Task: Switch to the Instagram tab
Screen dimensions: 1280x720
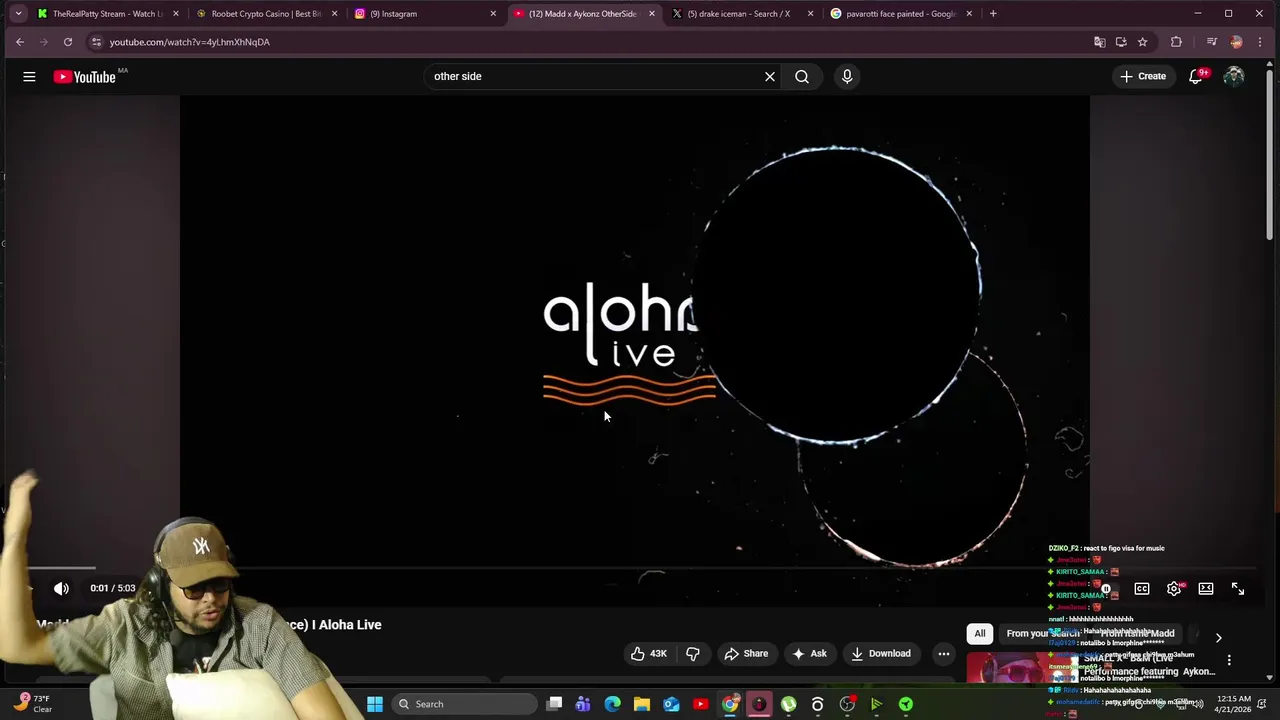Action: point(425,14)
